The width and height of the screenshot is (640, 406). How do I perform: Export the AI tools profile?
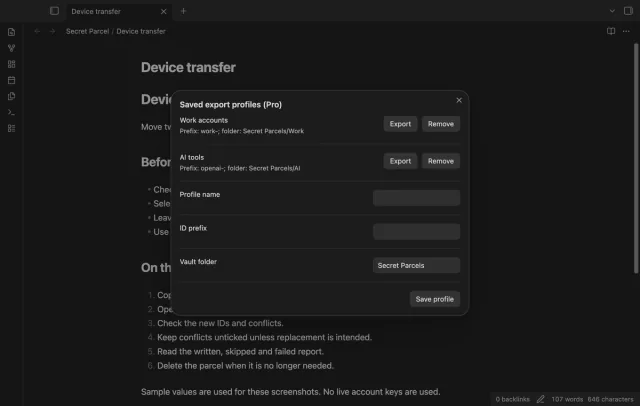pos(400,161)
